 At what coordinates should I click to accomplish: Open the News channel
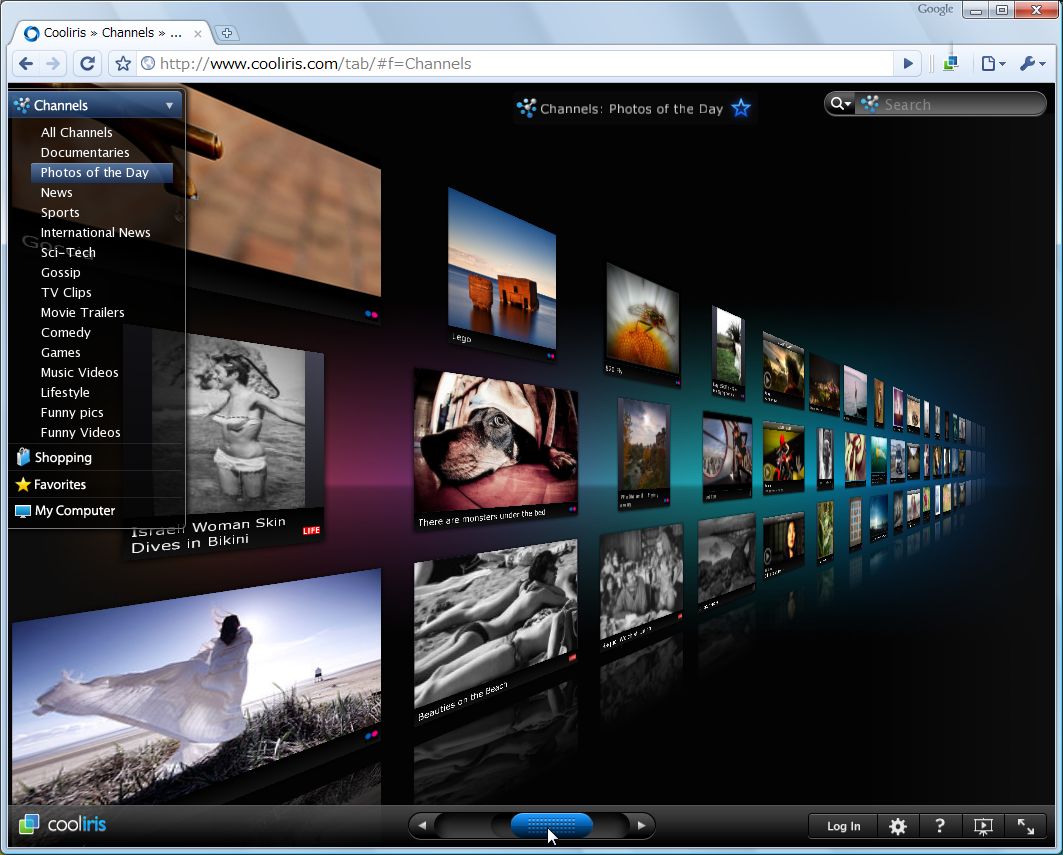click(56, 193)
